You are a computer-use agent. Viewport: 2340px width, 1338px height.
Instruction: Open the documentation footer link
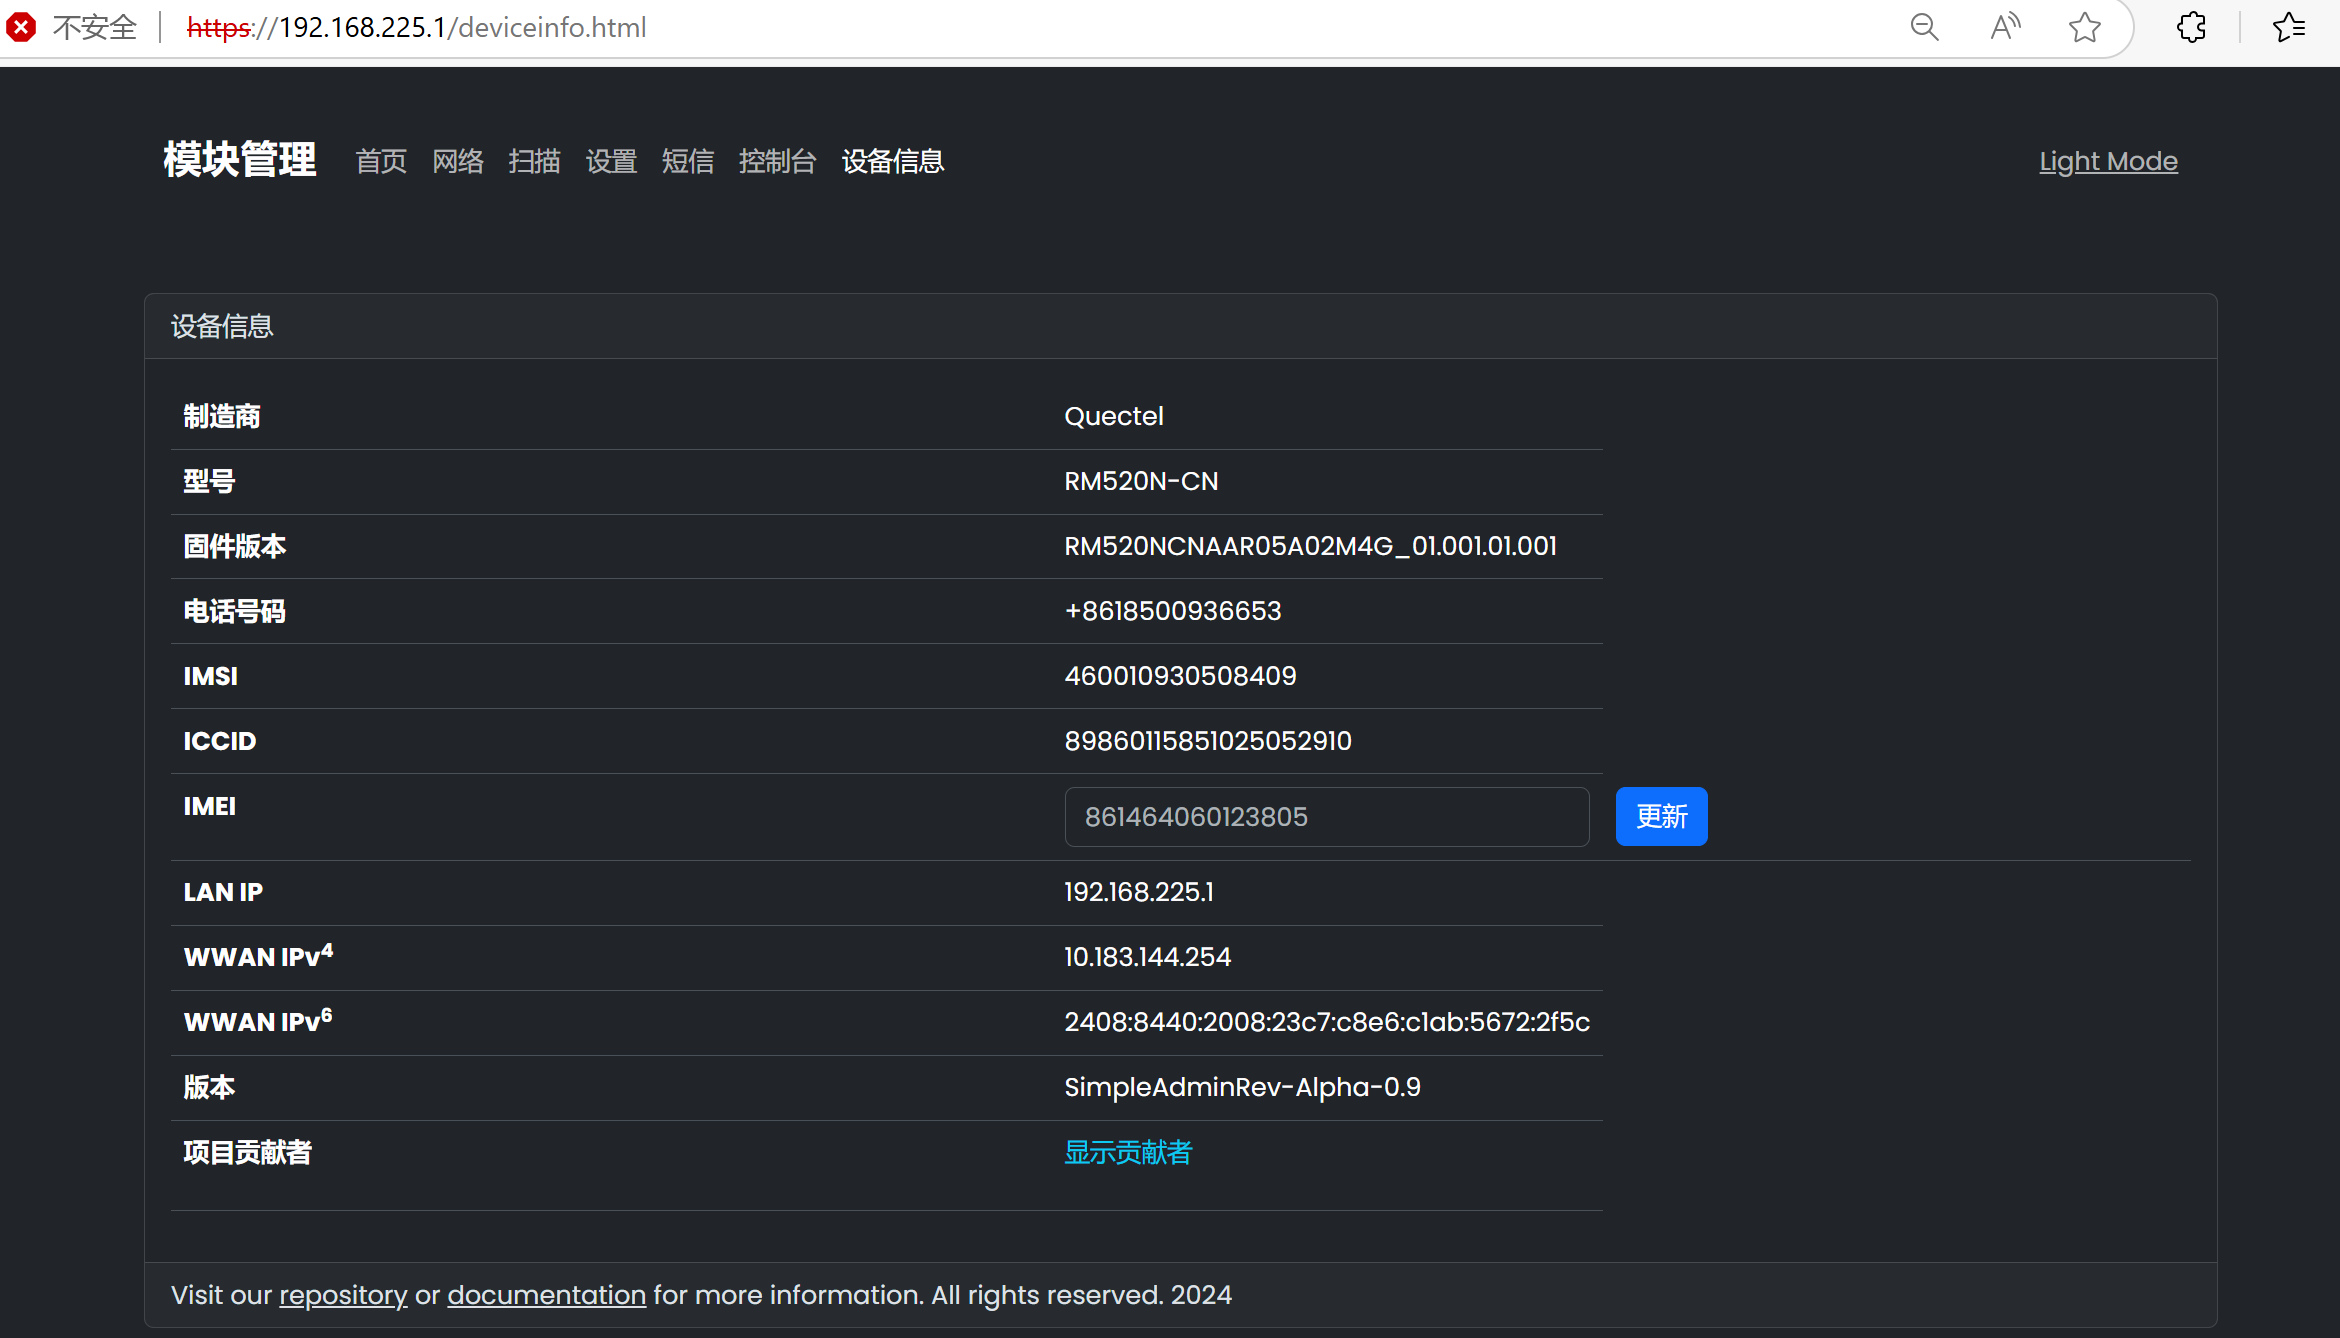pyautogui.click(x=546, y=1295)
